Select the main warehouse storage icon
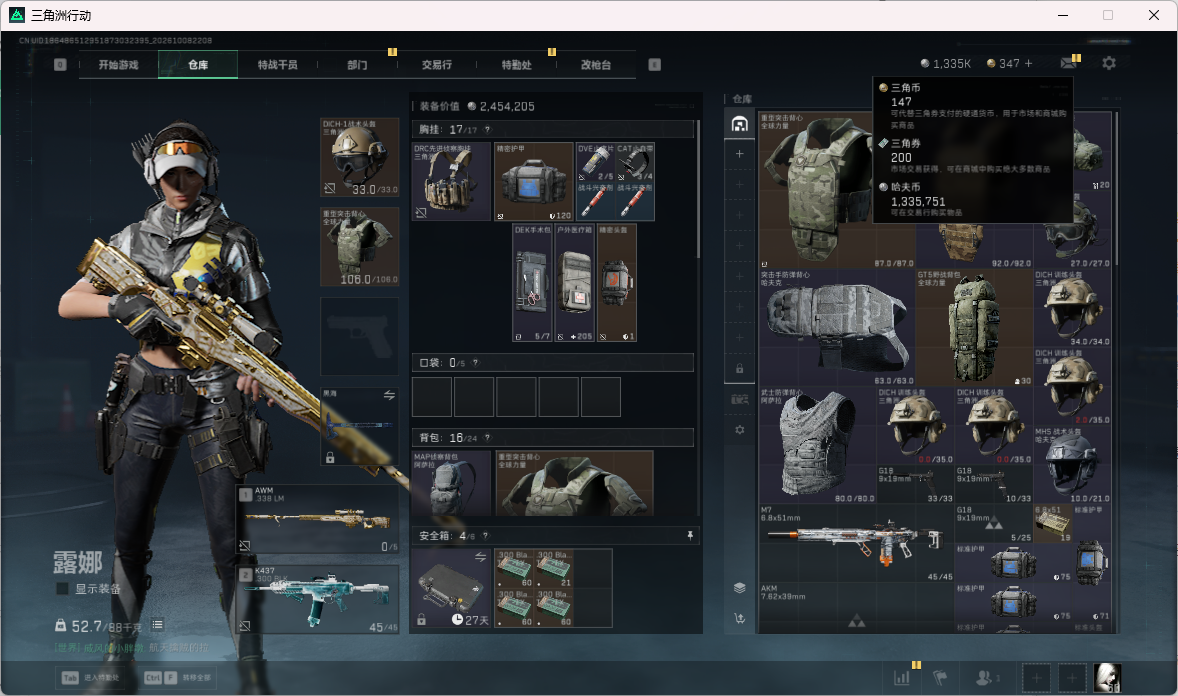The width and height of the screenshot is (1178, 696). coord(739,124)
